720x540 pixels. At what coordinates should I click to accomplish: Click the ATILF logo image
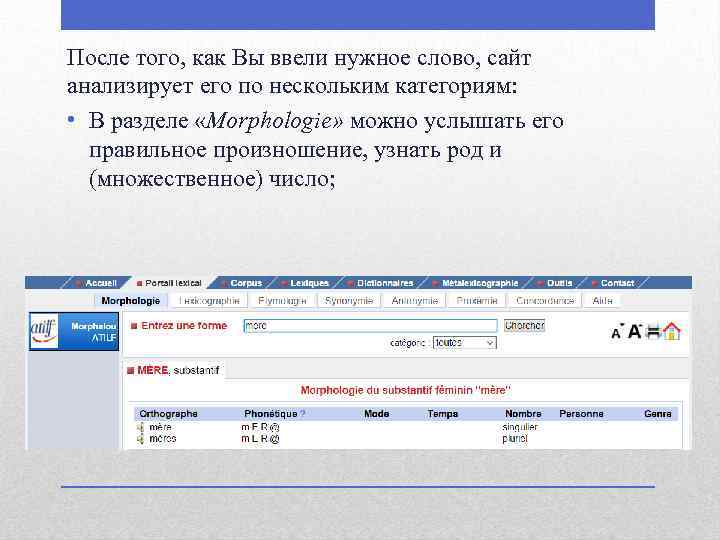point(44,331)
